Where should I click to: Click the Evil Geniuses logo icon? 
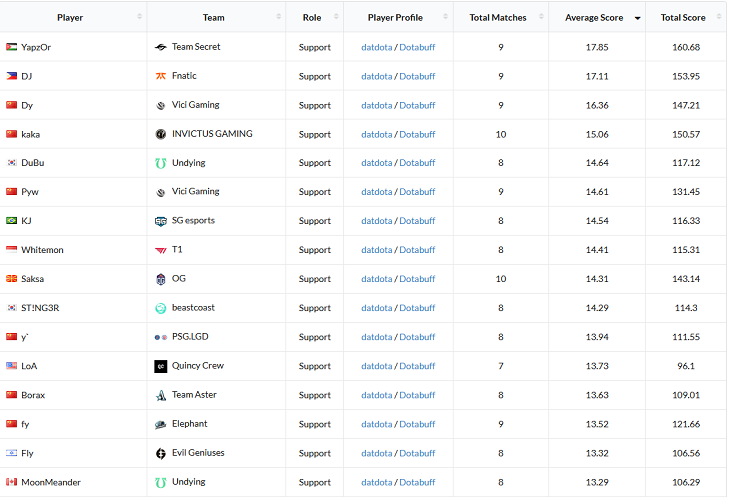(161, 453)
